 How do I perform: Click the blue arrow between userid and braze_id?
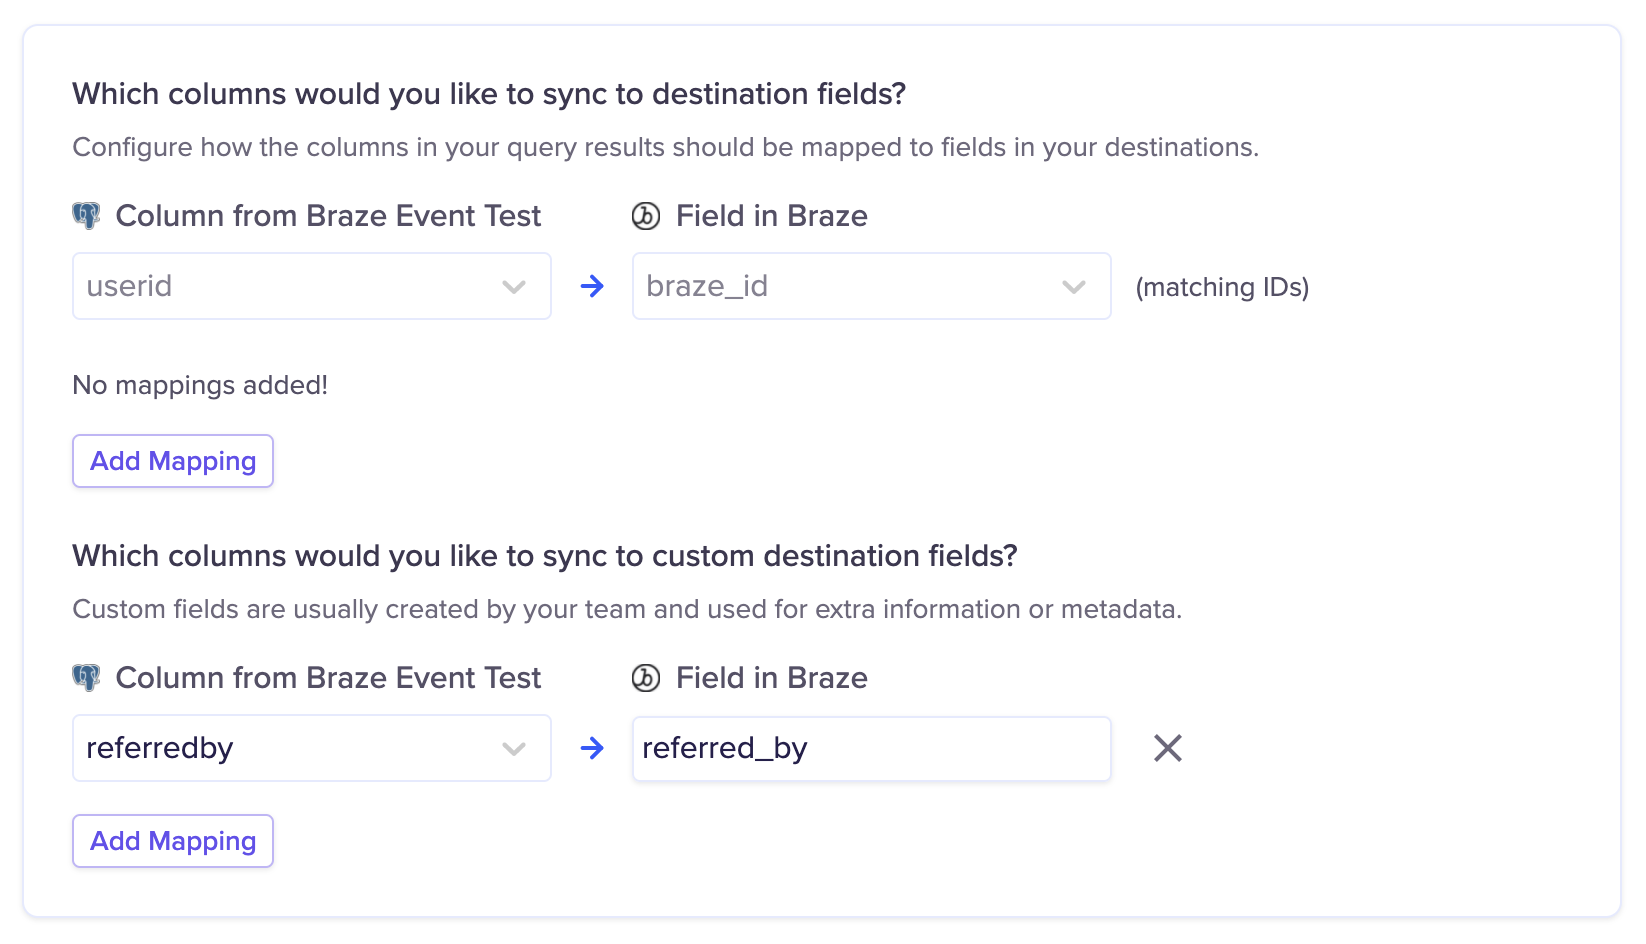(592, 286)
